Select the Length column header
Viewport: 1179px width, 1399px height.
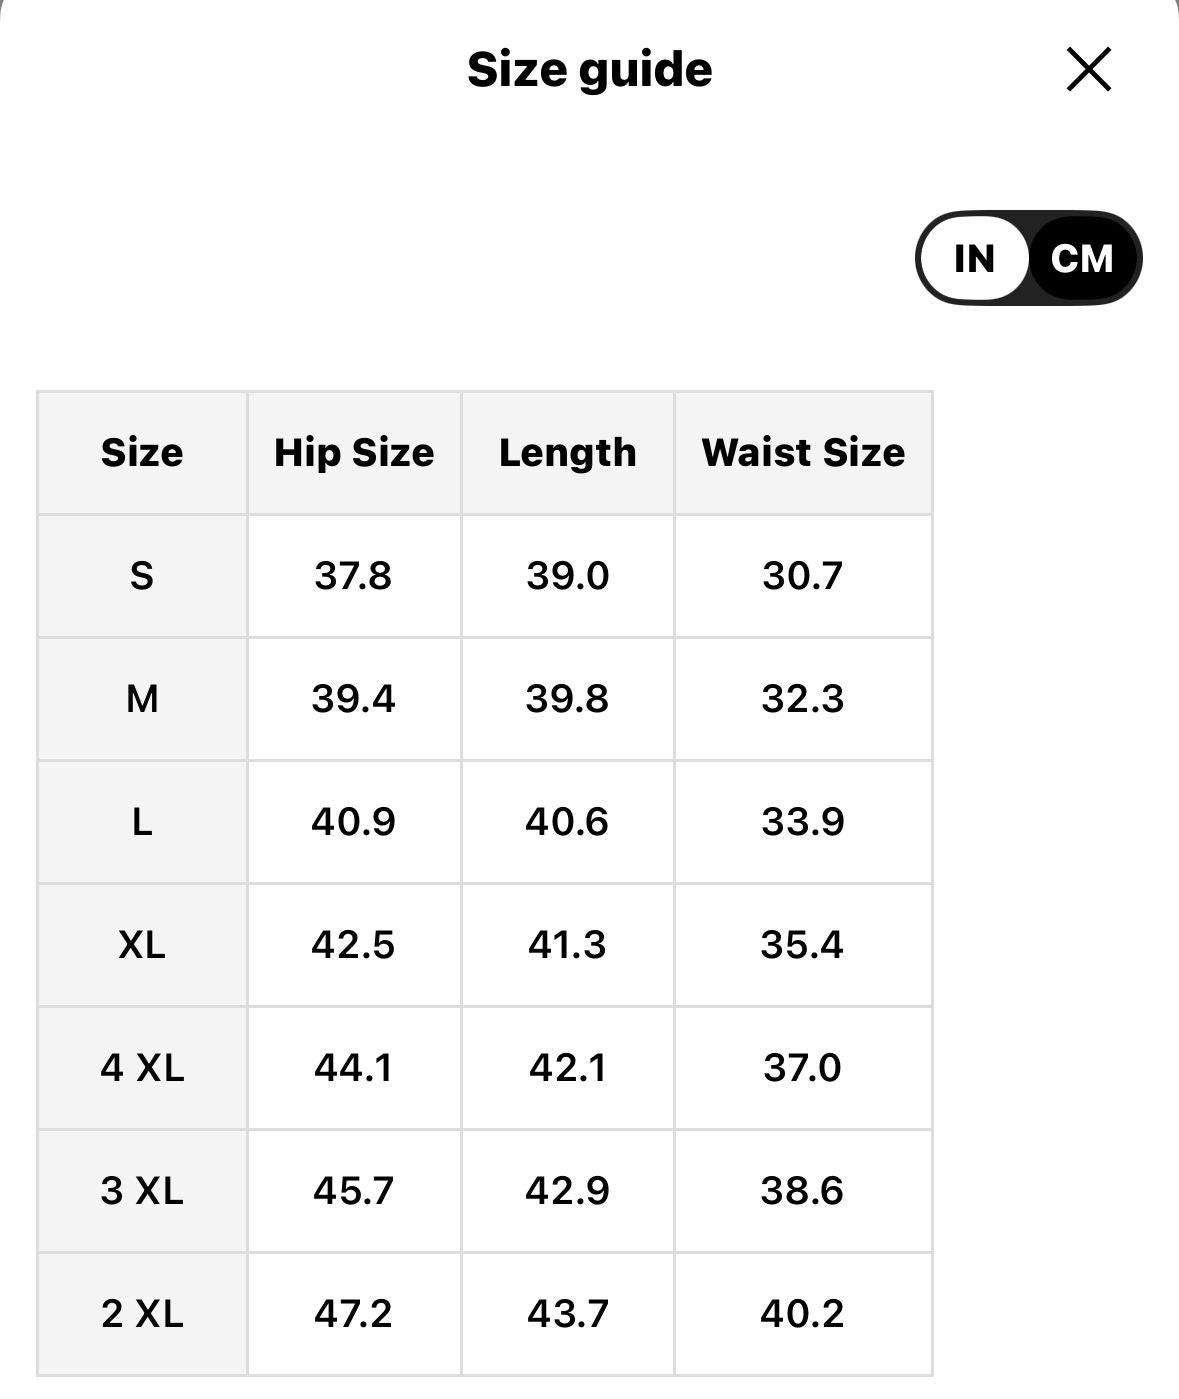567,453
